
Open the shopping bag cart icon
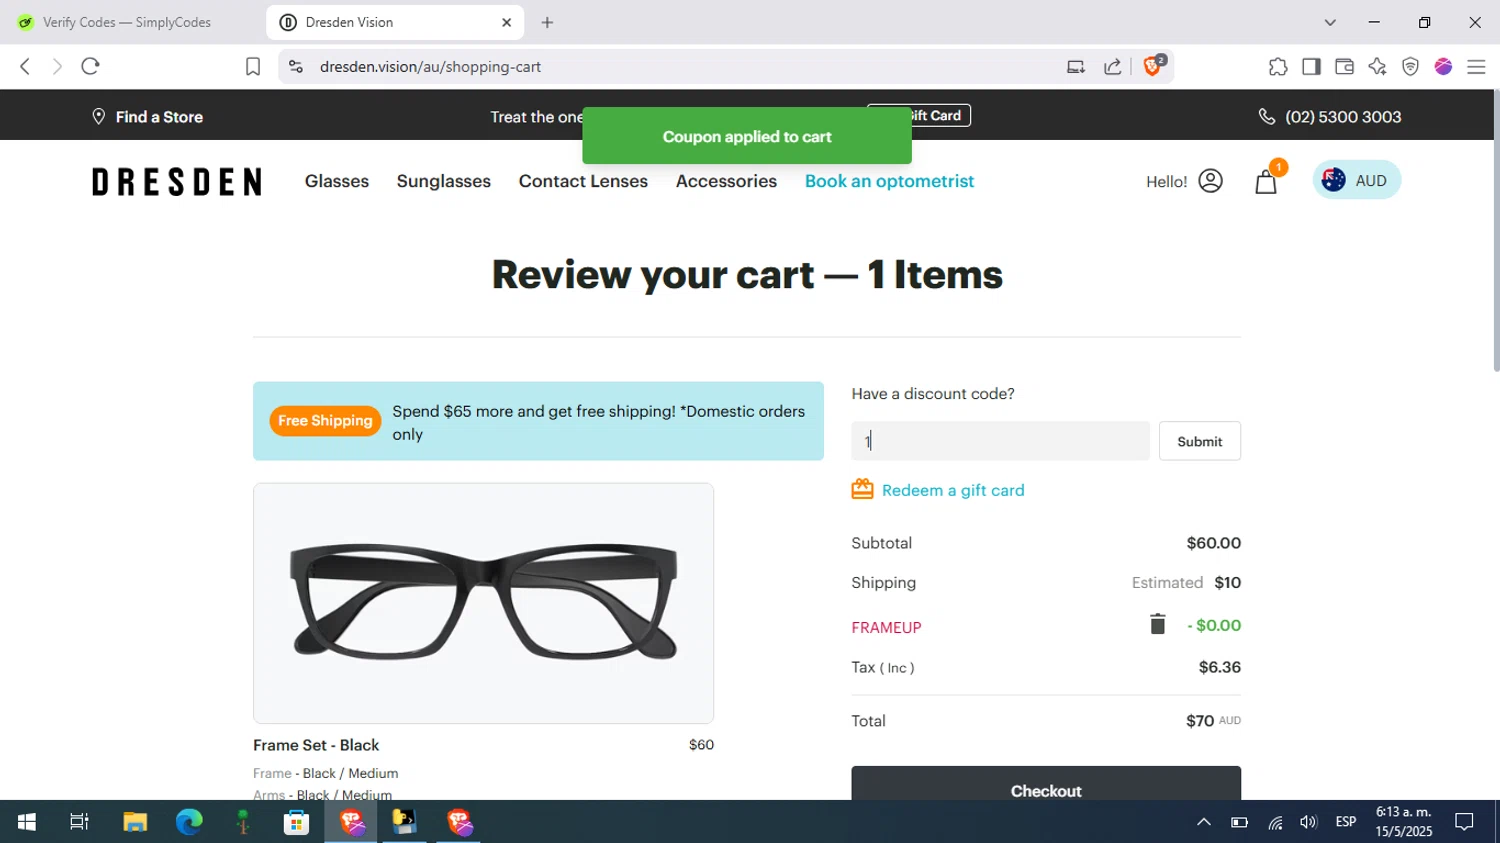coord(1266,181)
